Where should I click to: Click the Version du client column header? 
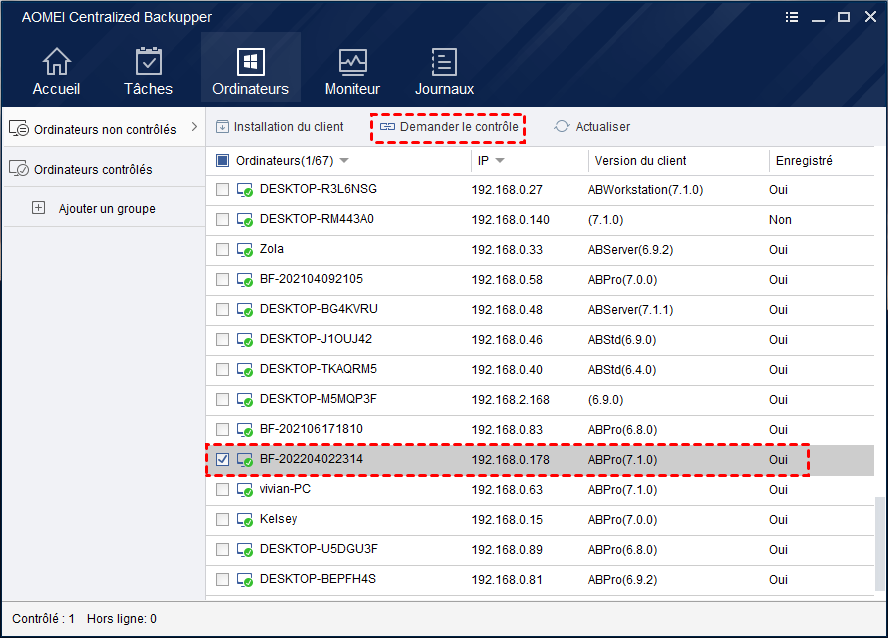(641, 161)
